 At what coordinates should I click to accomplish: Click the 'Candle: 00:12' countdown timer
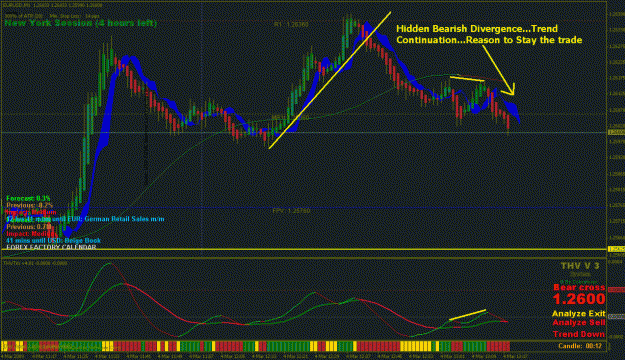point(580,346)
